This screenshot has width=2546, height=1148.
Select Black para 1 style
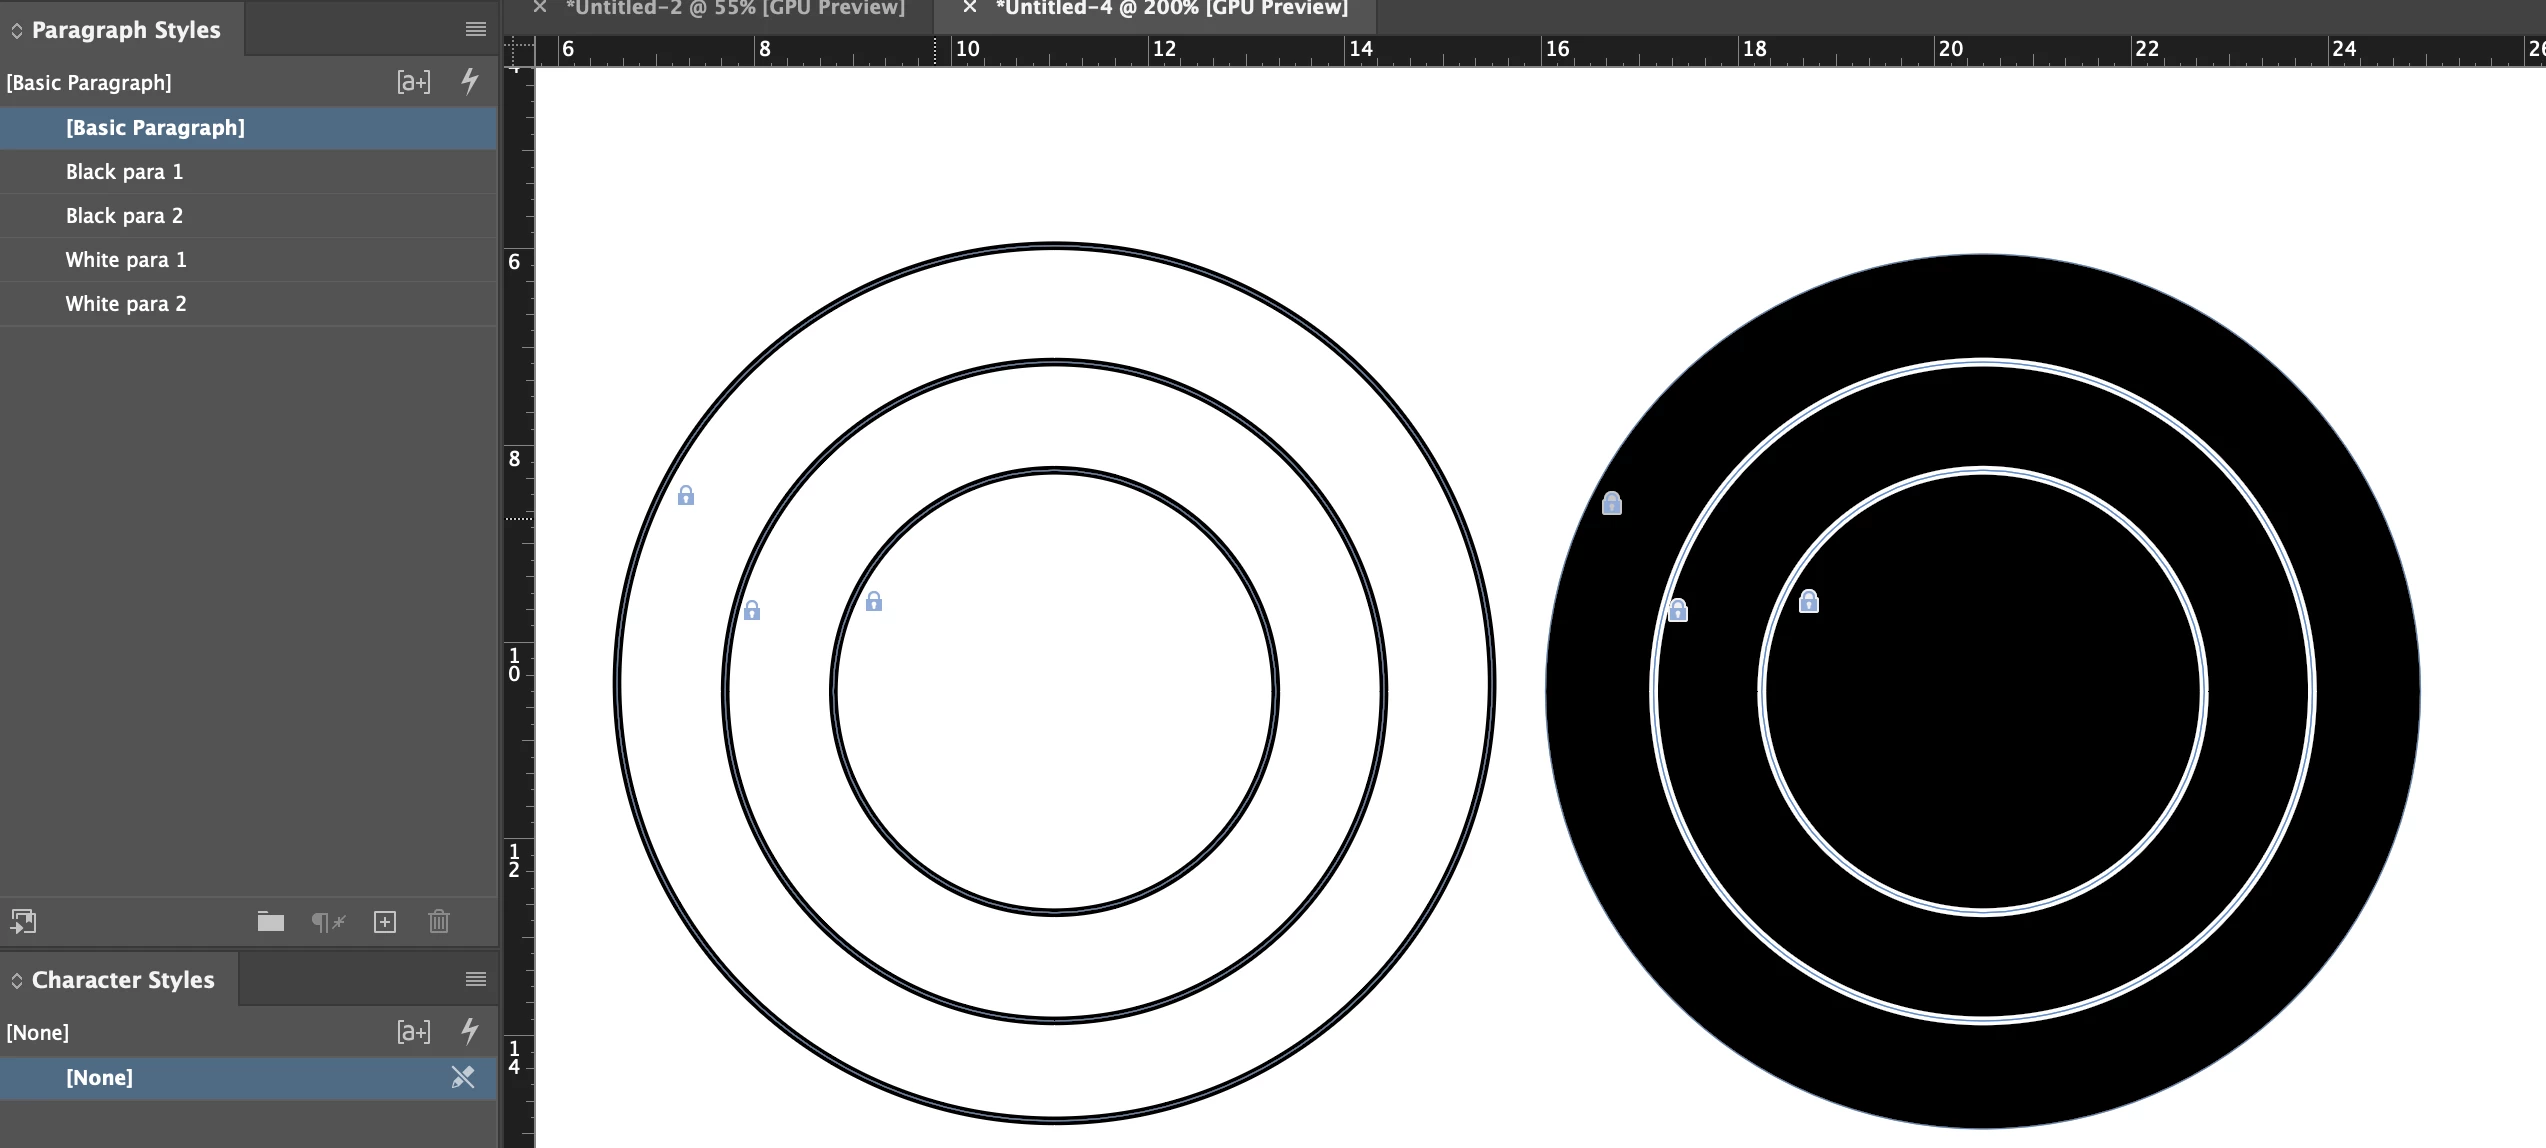tap(124, 172)
